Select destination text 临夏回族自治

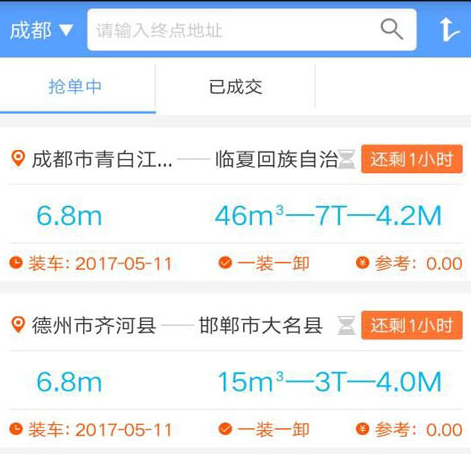pos(276,159)
